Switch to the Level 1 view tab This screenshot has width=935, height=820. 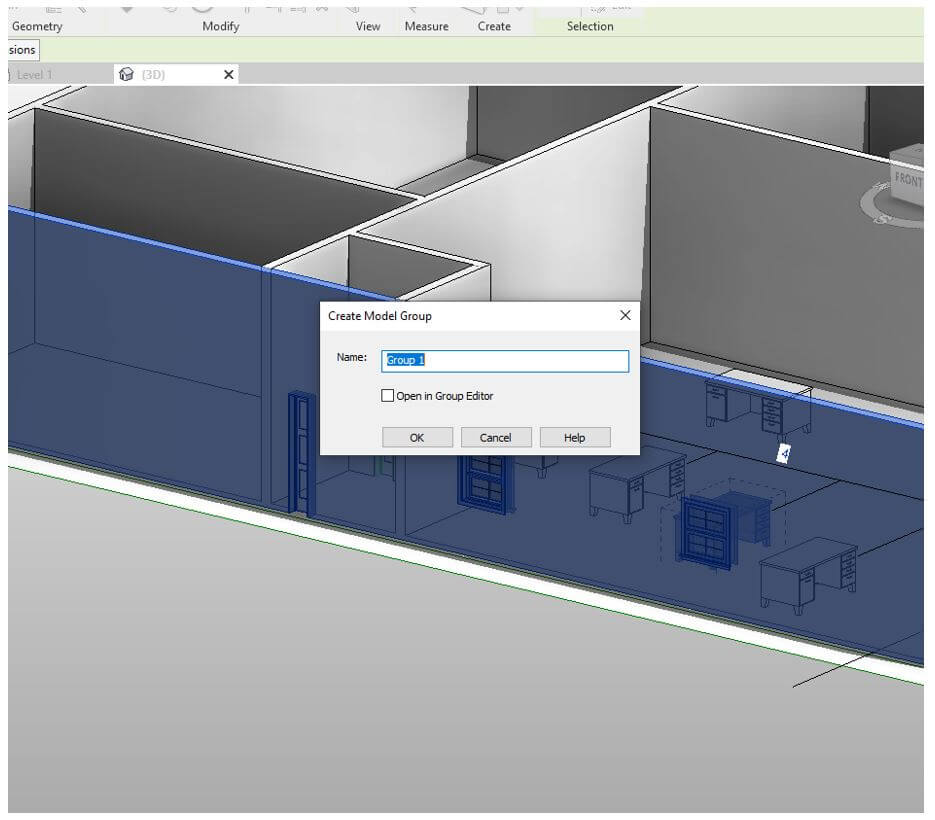pos(35,73)
